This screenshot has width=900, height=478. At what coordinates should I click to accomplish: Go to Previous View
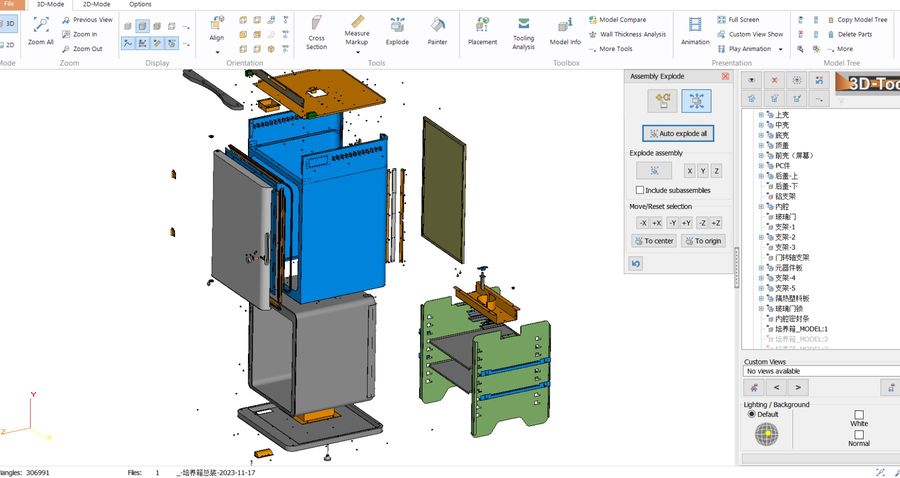coord(87,20)
